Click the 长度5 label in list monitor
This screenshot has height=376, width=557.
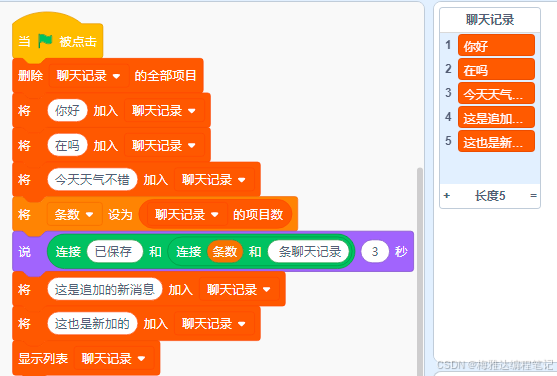tap(490, 195)
